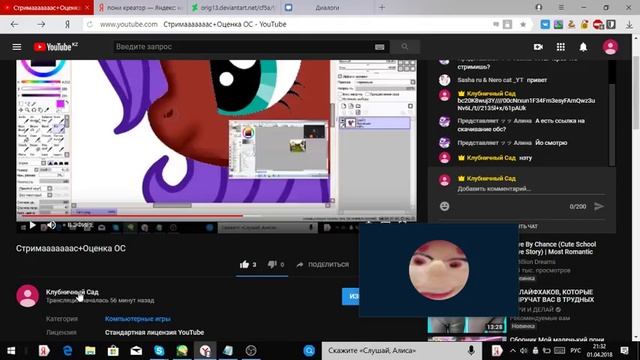
Task: Open the Yandex home button in the toolbar
Action: pos(67,24)
